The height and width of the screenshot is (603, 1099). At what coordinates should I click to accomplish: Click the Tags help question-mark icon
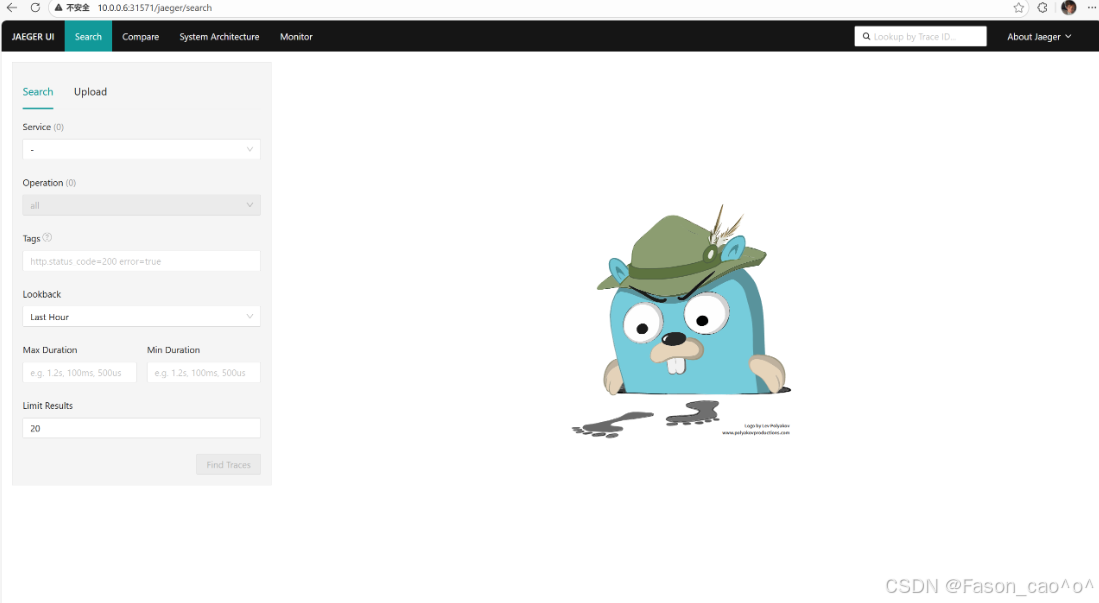tap(48, 238)
